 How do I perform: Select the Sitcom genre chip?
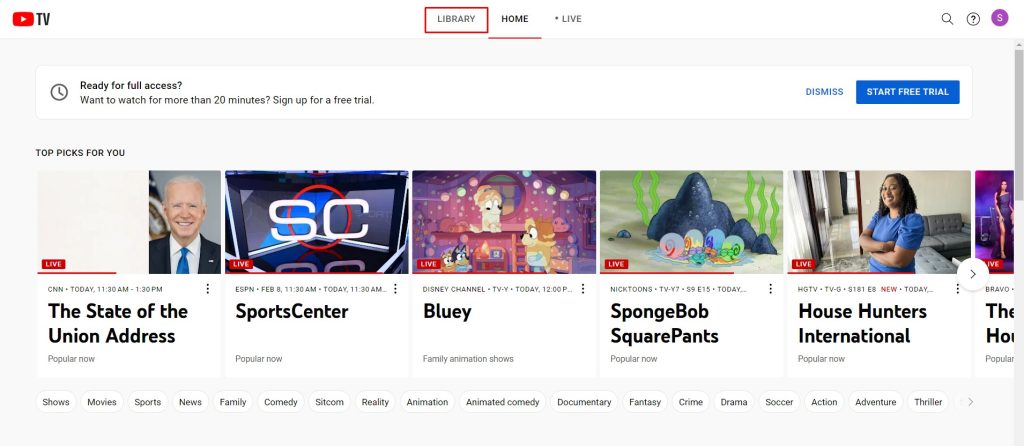point(329,402)
